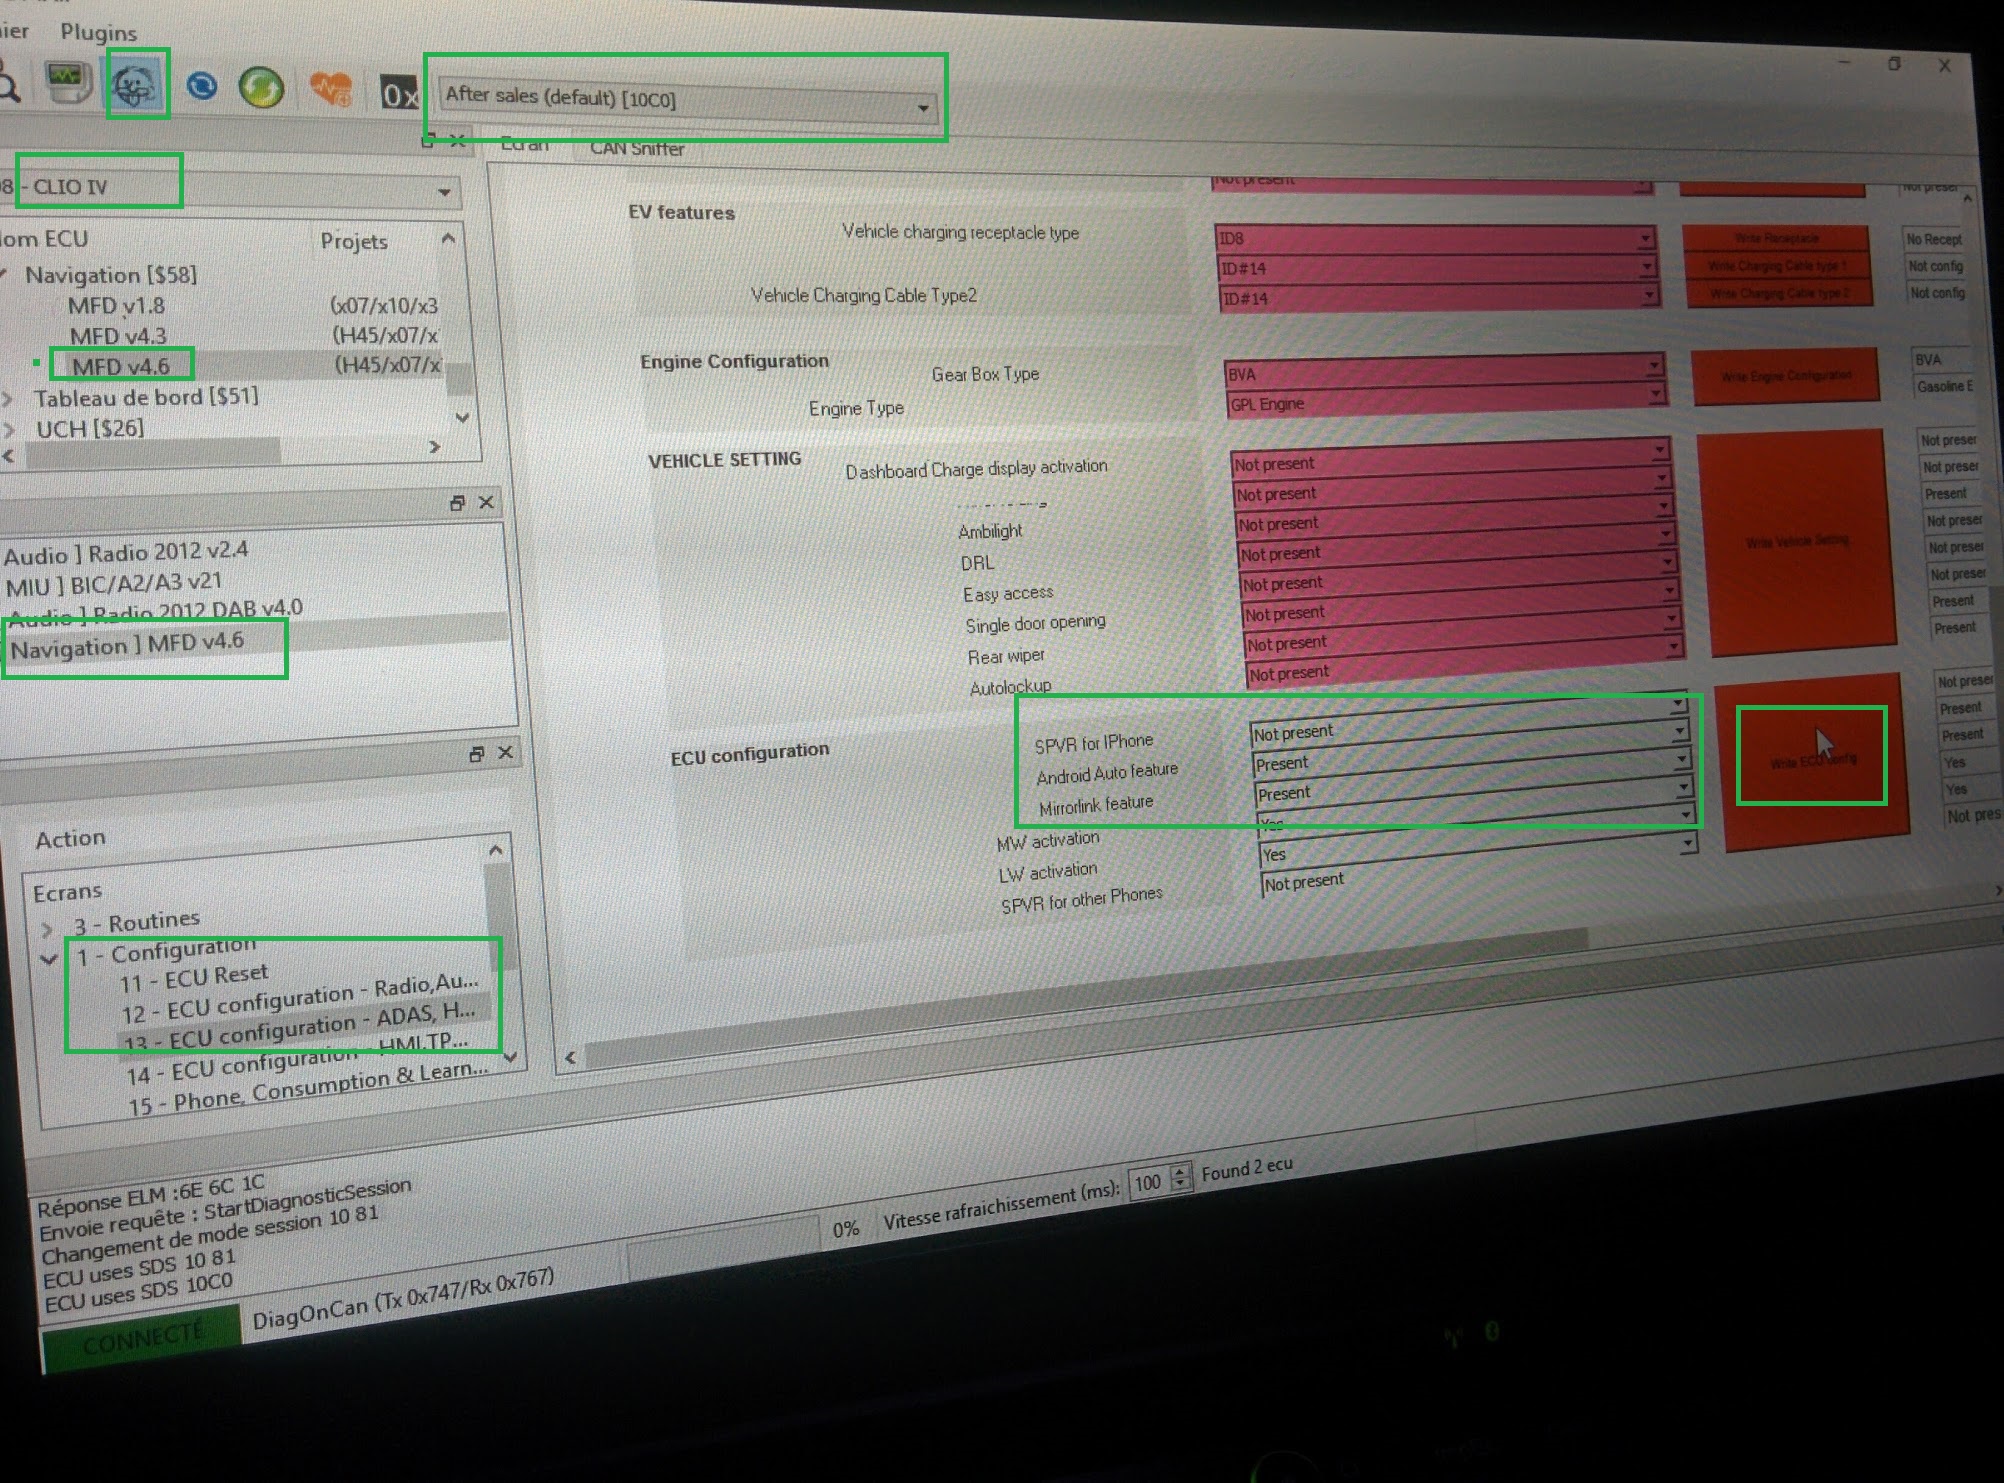Open the Plugins menu
Screen dimensions: 2004x1483
(x=98, y=32)
